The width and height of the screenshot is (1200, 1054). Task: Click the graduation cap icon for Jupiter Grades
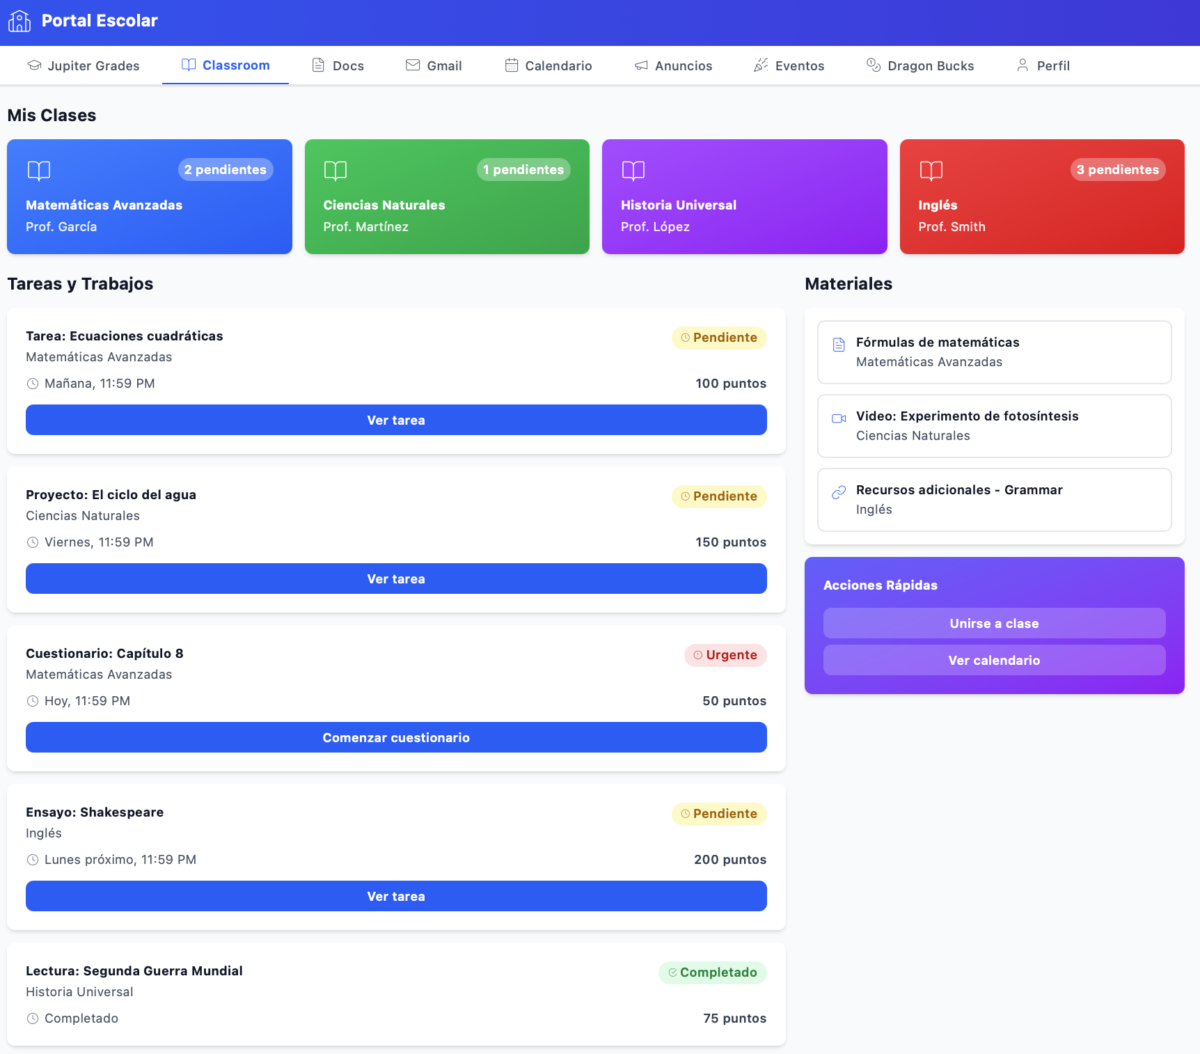[34, 65]
